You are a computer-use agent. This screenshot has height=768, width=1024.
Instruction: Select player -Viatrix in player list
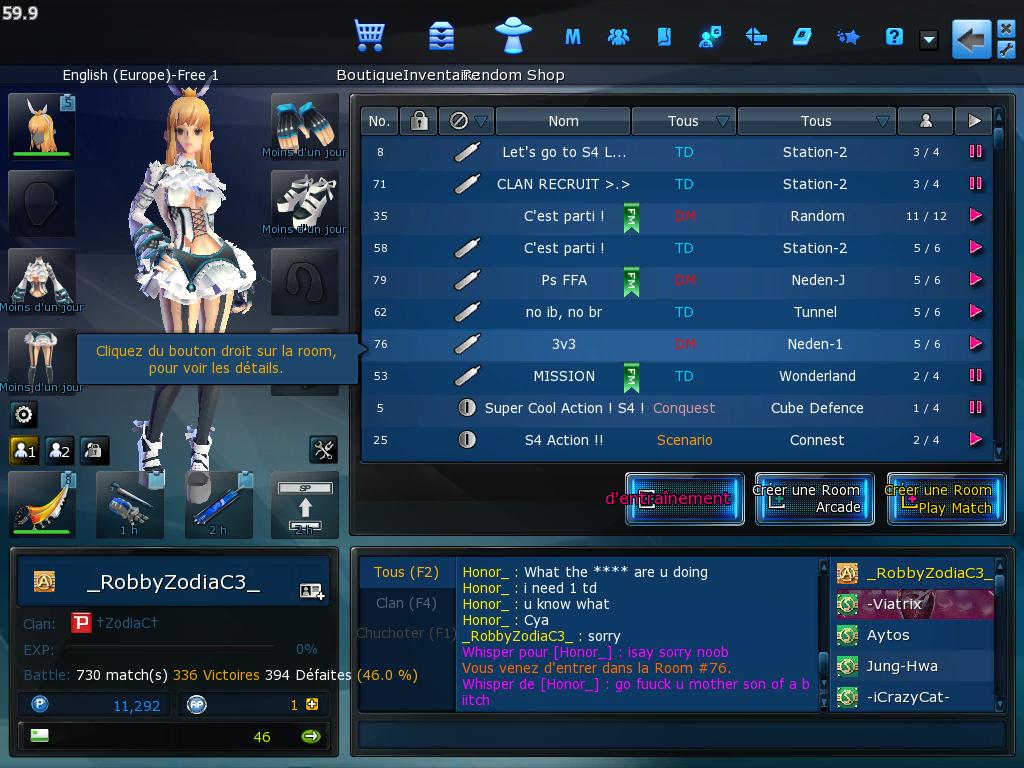coord(914,604)
